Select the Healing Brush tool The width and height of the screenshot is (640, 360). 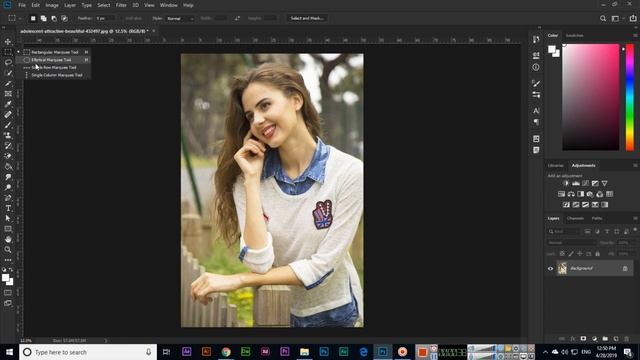pos(8,115)
